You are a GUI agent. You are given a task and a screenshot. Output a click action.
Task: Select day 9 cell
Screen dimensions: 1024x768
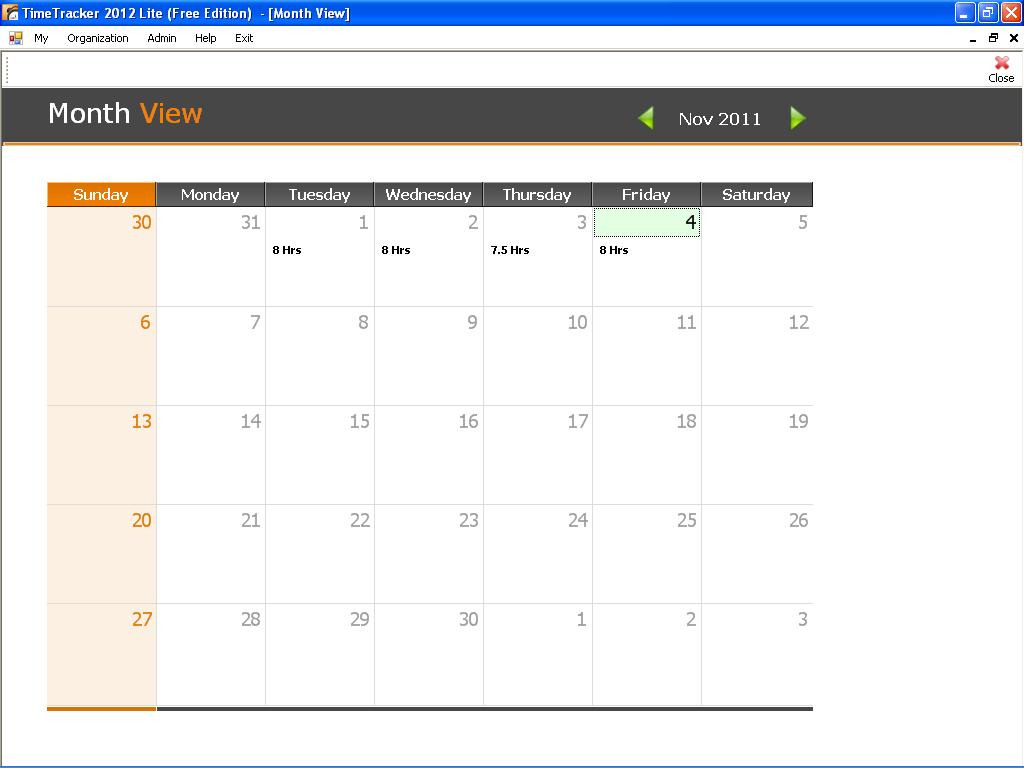429,356
